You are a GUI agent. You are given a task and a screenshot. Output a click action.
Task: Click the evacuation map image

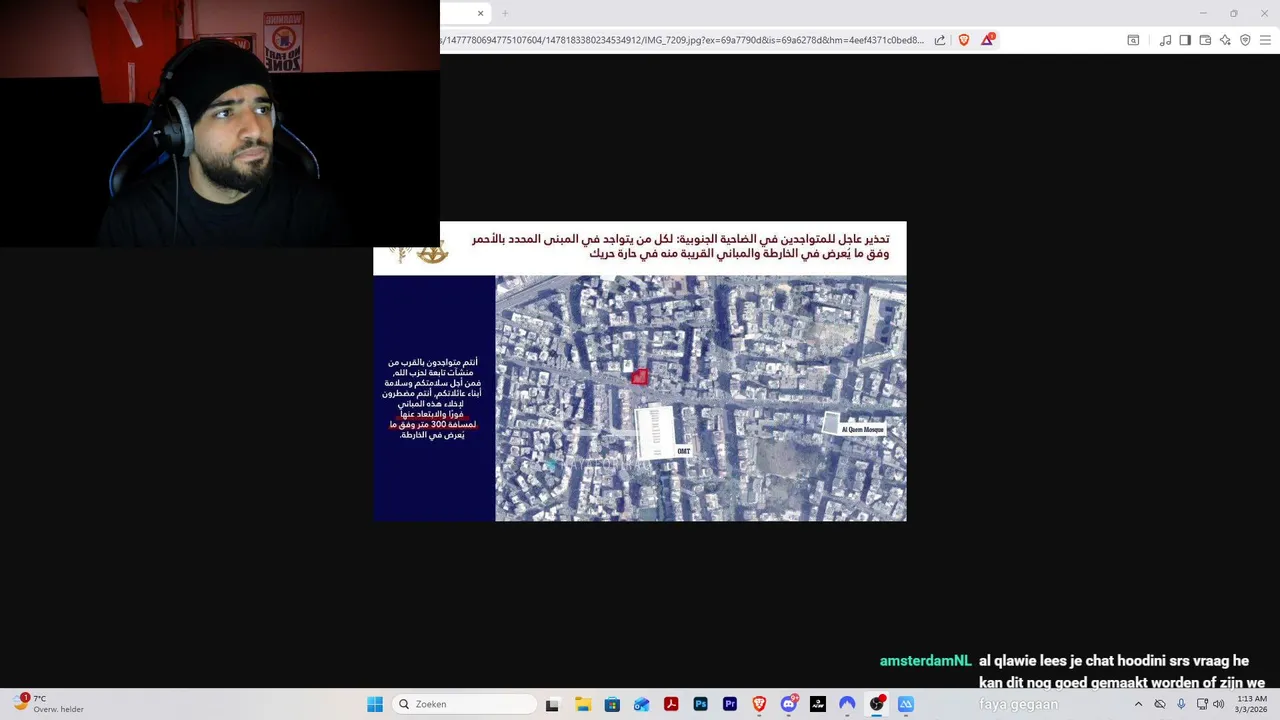(x=640, y=371)
